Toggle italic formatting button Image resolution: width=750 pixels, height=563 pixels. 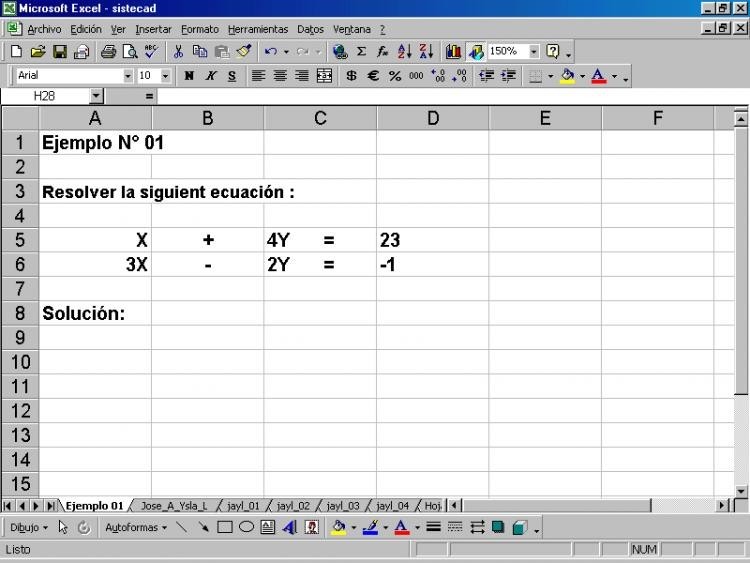point(211,76)
